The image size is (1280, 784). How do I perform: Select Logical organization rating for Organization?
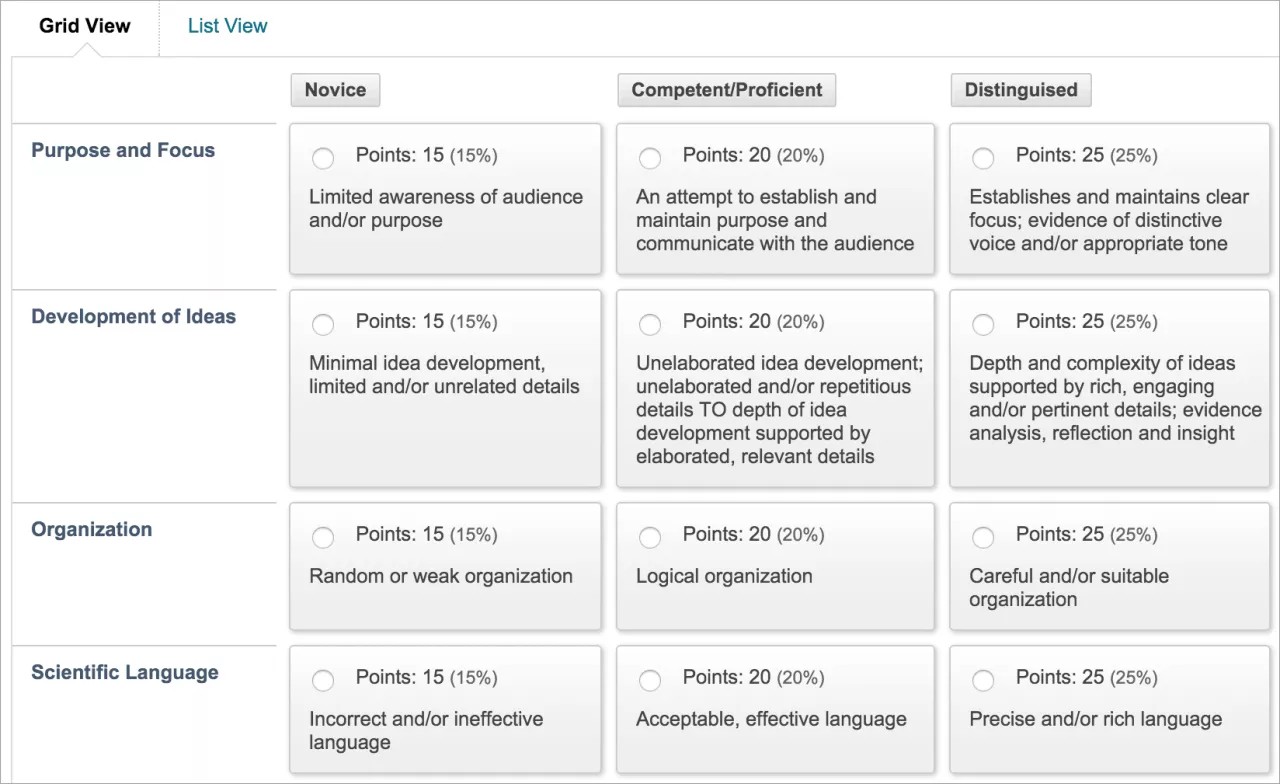(x=650, y=537)
